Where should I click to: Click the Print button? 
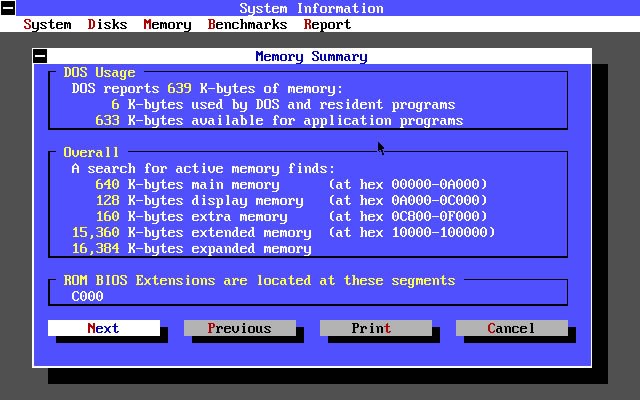point(376,328)
